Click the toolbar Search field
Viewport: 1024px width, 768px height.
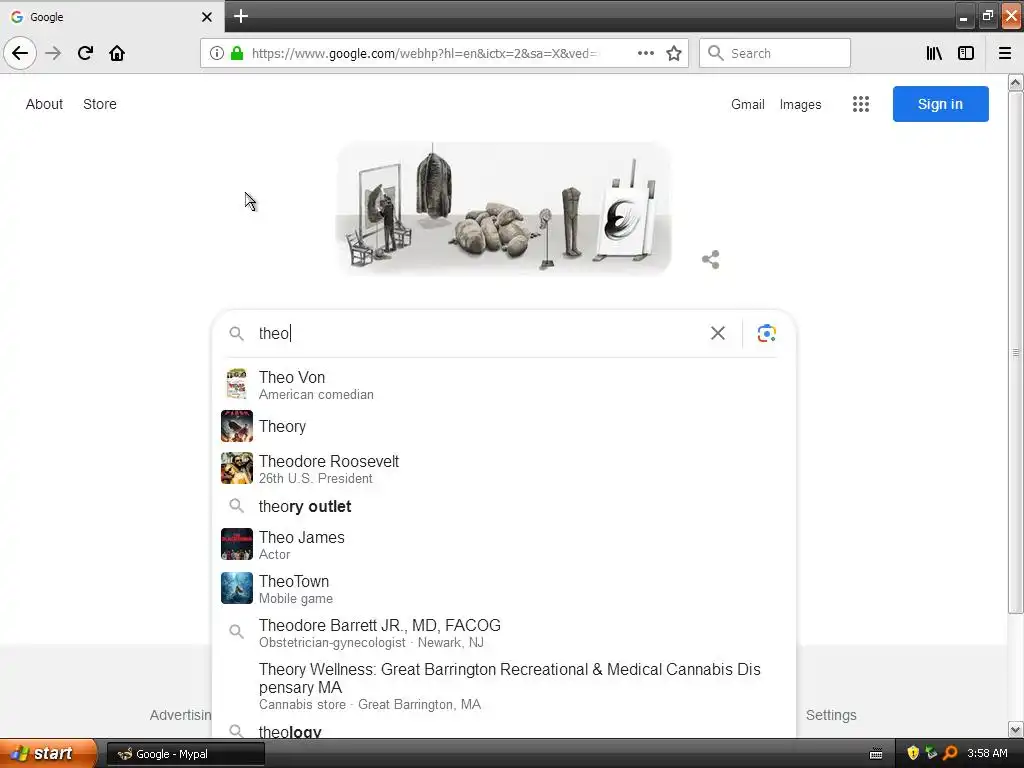click(775, 53)
